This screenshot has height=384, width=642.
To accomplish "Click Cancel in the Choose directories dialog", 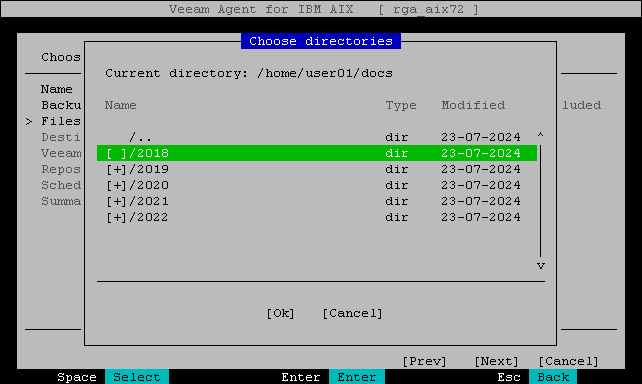I will coord(352,313).
